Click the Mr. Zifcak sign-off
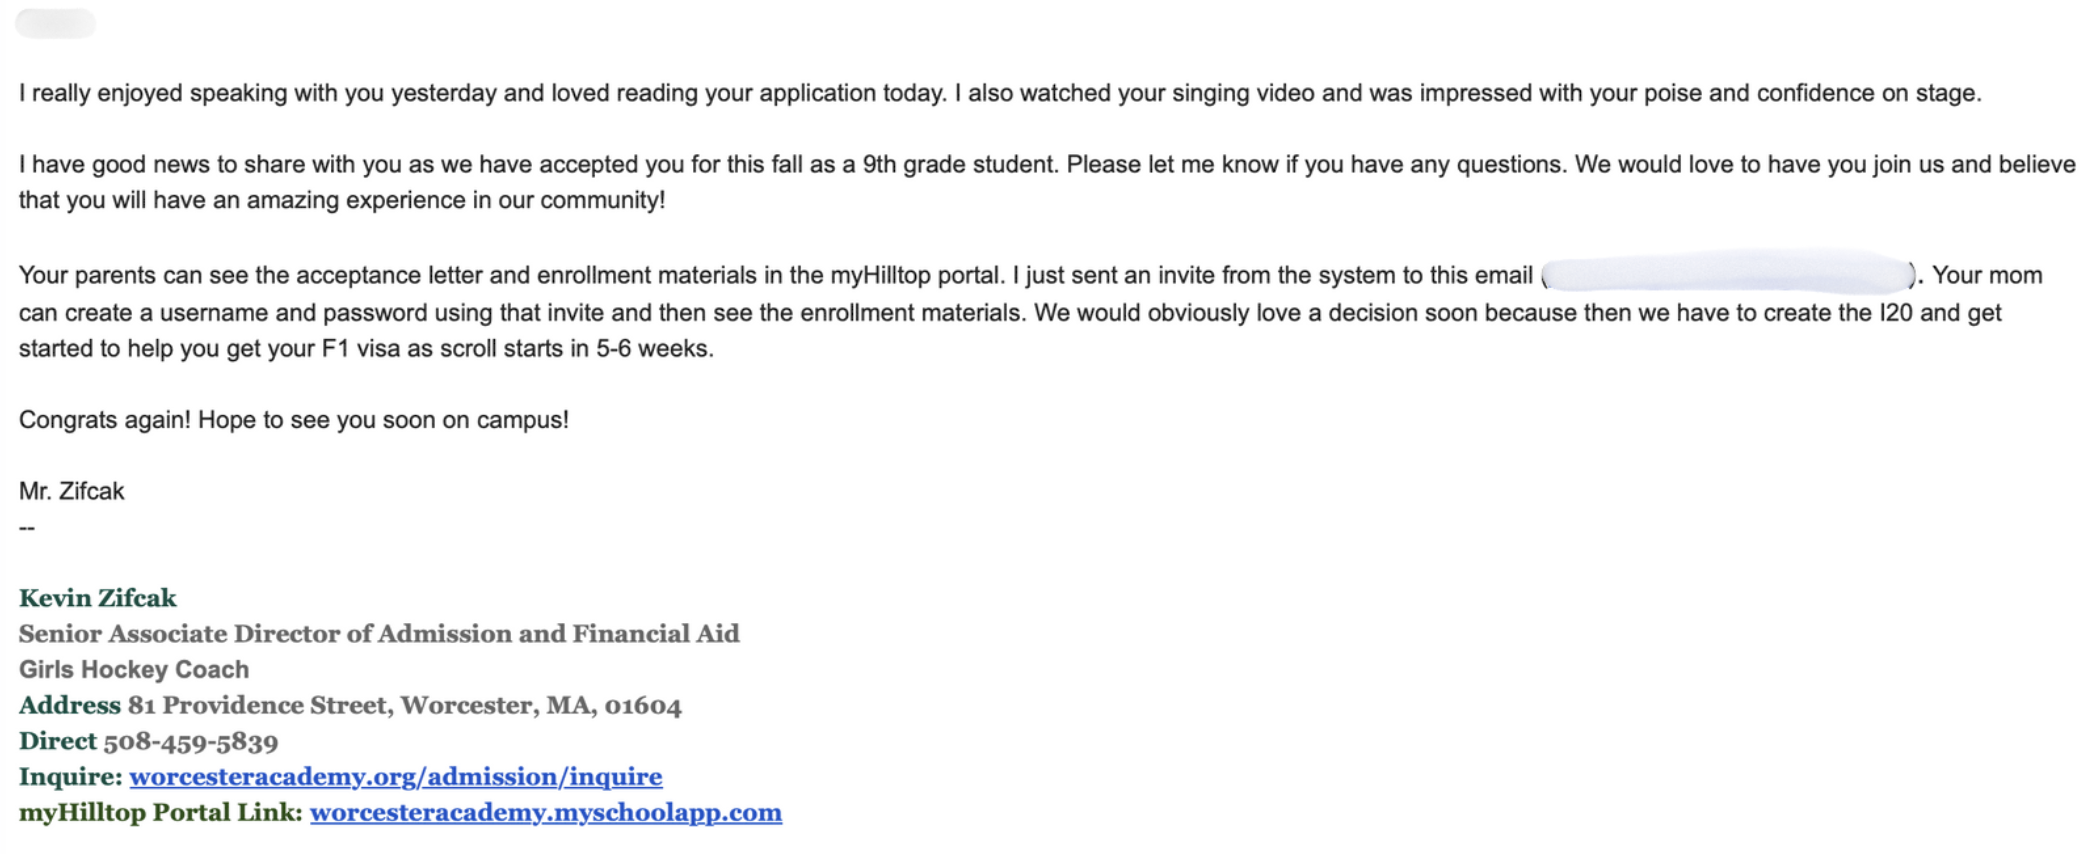Viewport: 2094px width, 854px height. pos(72,491)
